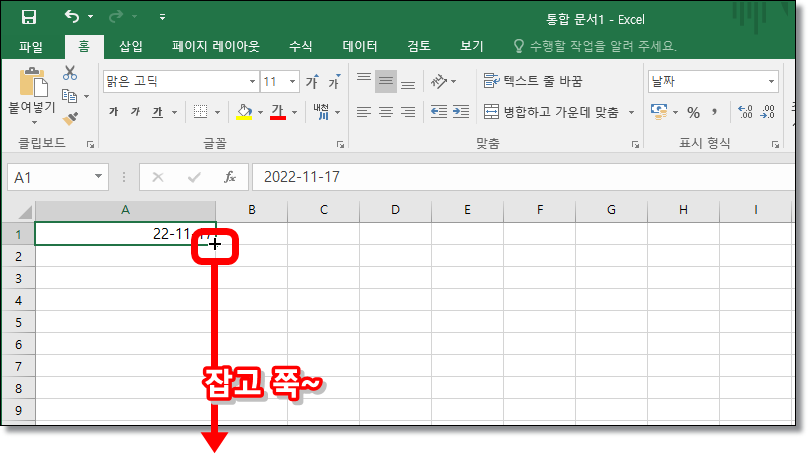Open the font color dropdown arrow

295,112
